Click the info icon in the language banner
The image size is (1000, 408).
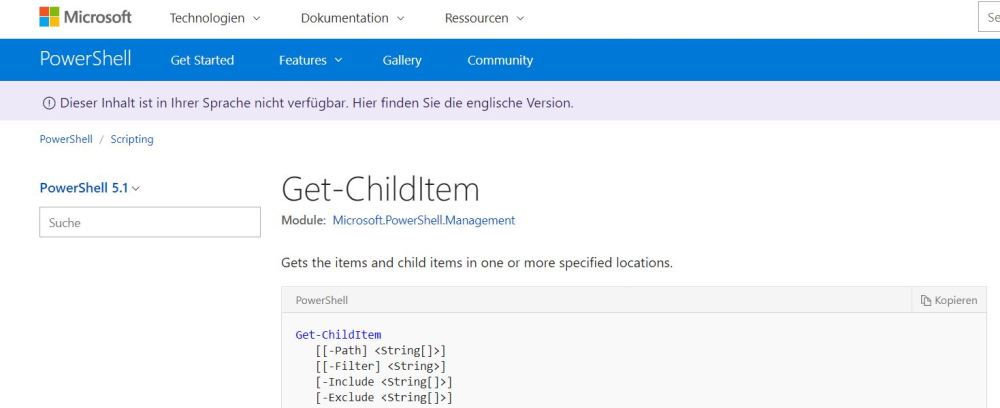coord(47,102)
